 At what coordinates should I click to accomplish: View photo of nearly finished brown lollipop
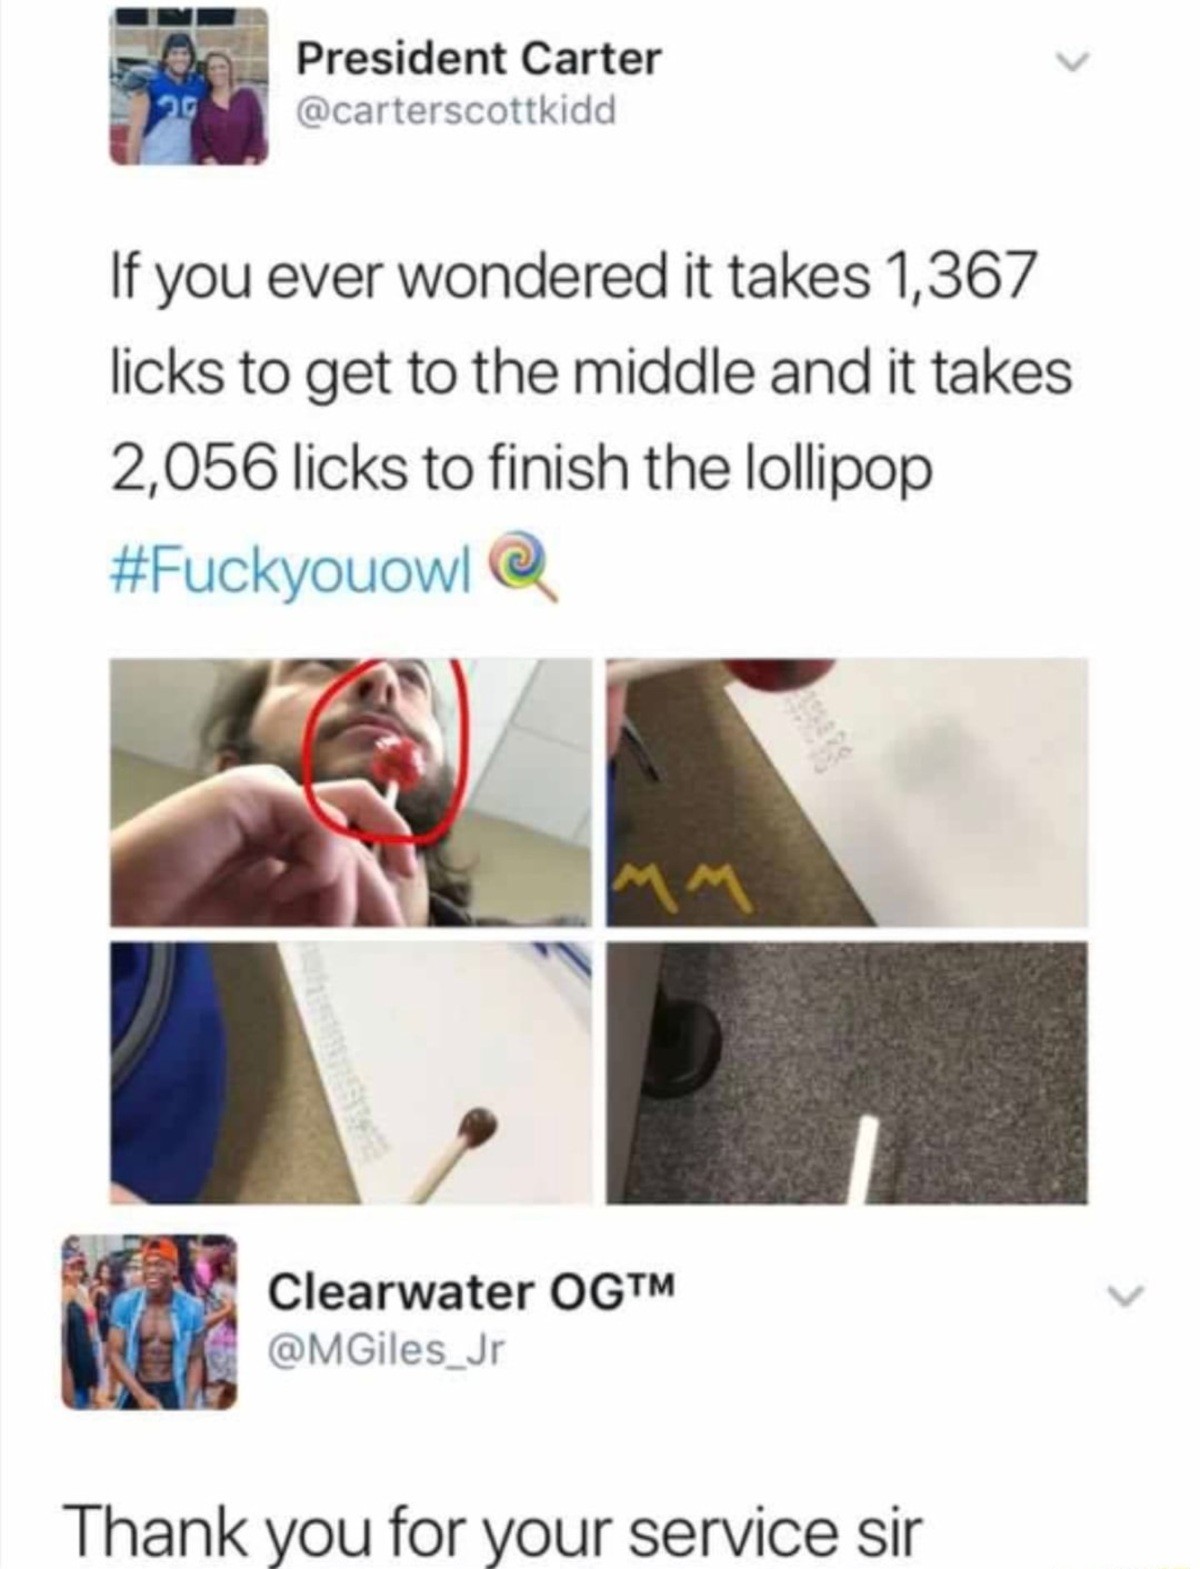coord(350,1071)
